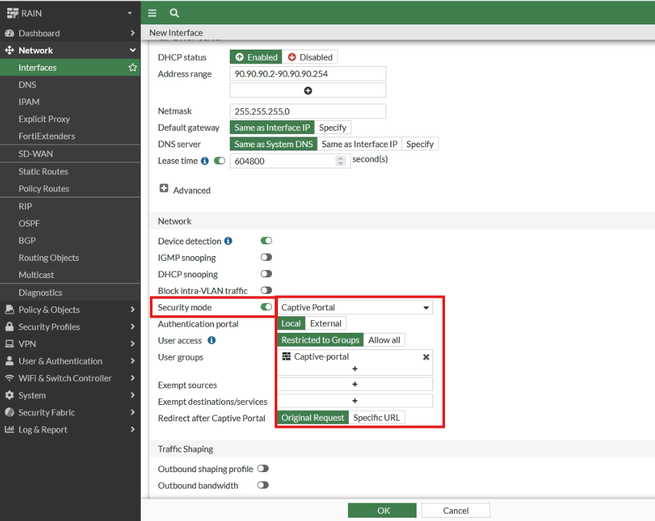
Task: Expand the Policy & Objects menu
Action: click(69, 310)
